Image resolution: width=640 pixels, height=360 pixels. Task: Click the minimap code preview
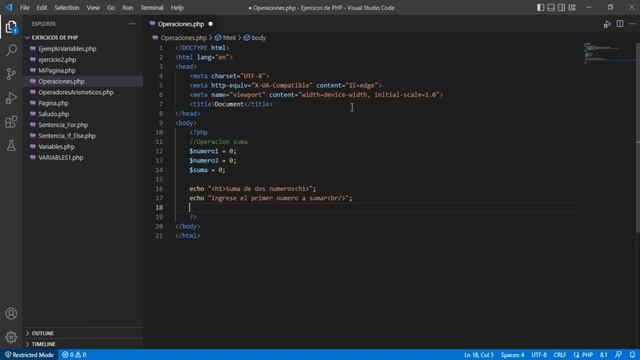608,53
